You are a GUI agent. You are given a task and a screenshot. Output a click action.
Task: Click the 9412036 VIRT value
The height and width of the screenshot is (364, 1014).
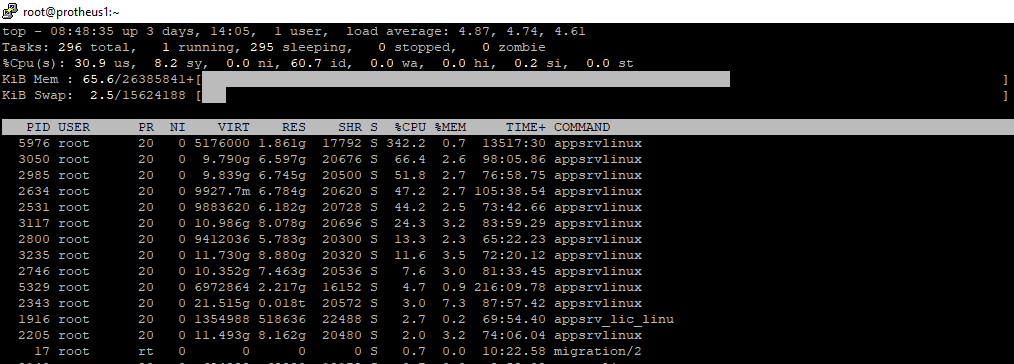[x=222, y=239]
